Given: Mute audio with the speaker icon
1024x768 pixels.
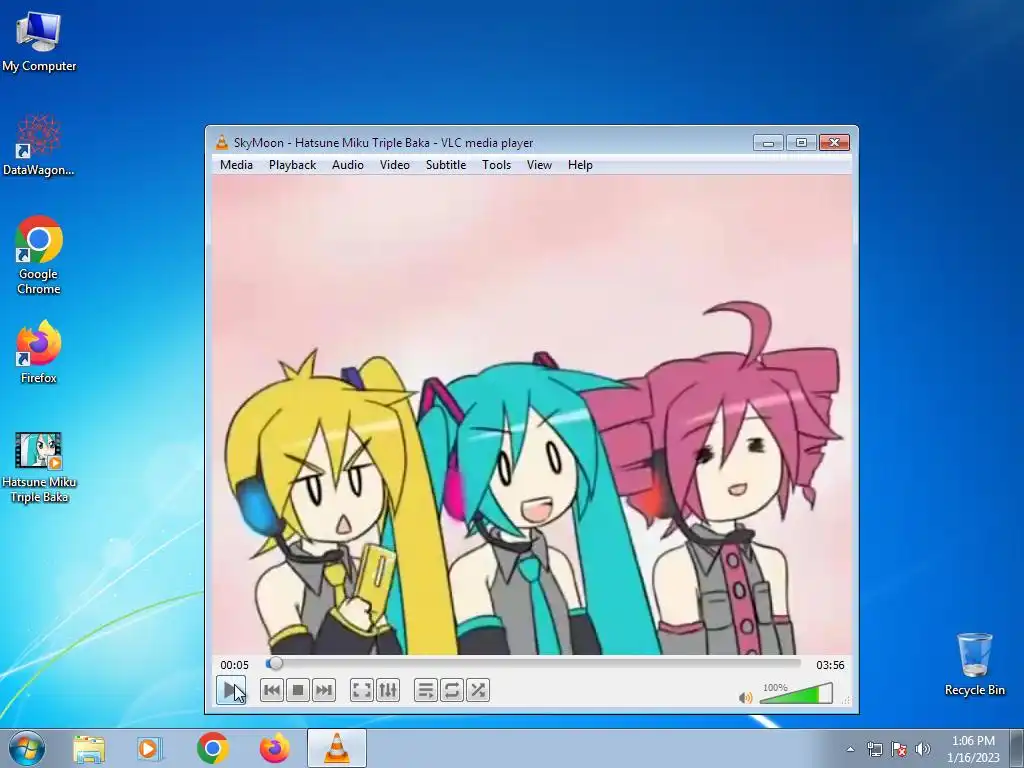Looking at the screenshot, I should (745, 697).
